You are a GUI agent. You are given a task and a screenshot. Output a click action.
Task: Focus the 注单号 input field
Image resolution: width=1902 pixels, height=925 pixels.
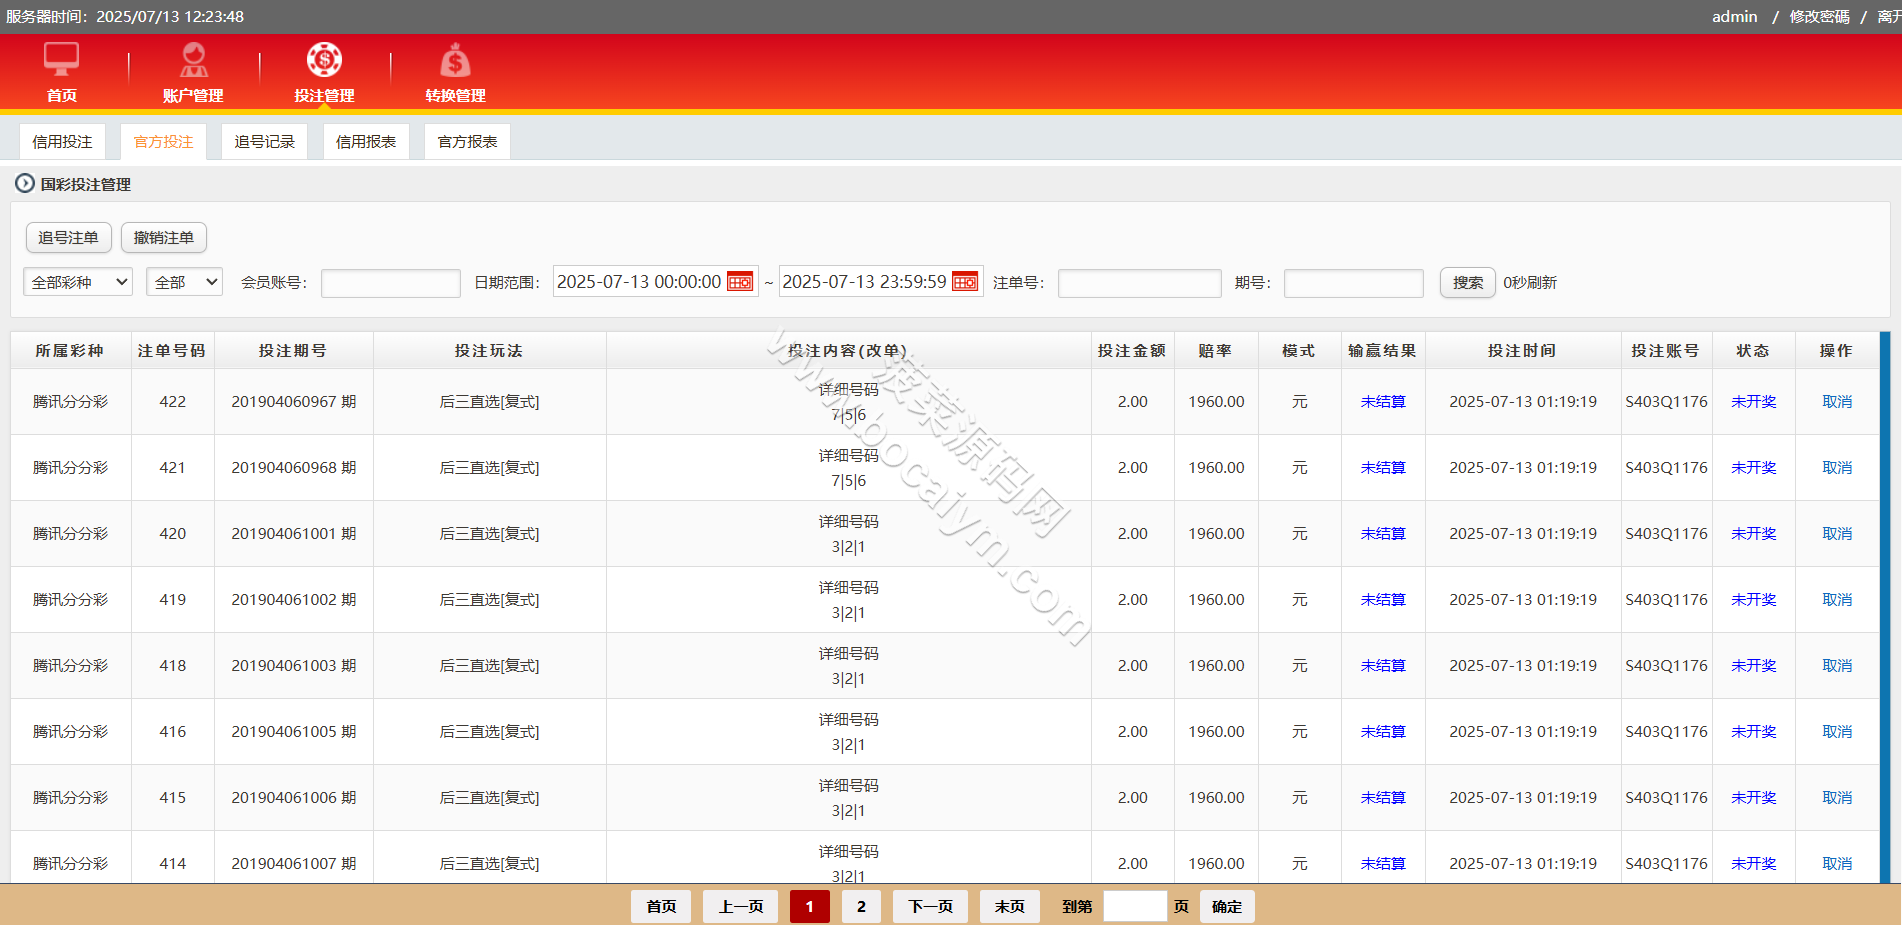[1139, 283]
